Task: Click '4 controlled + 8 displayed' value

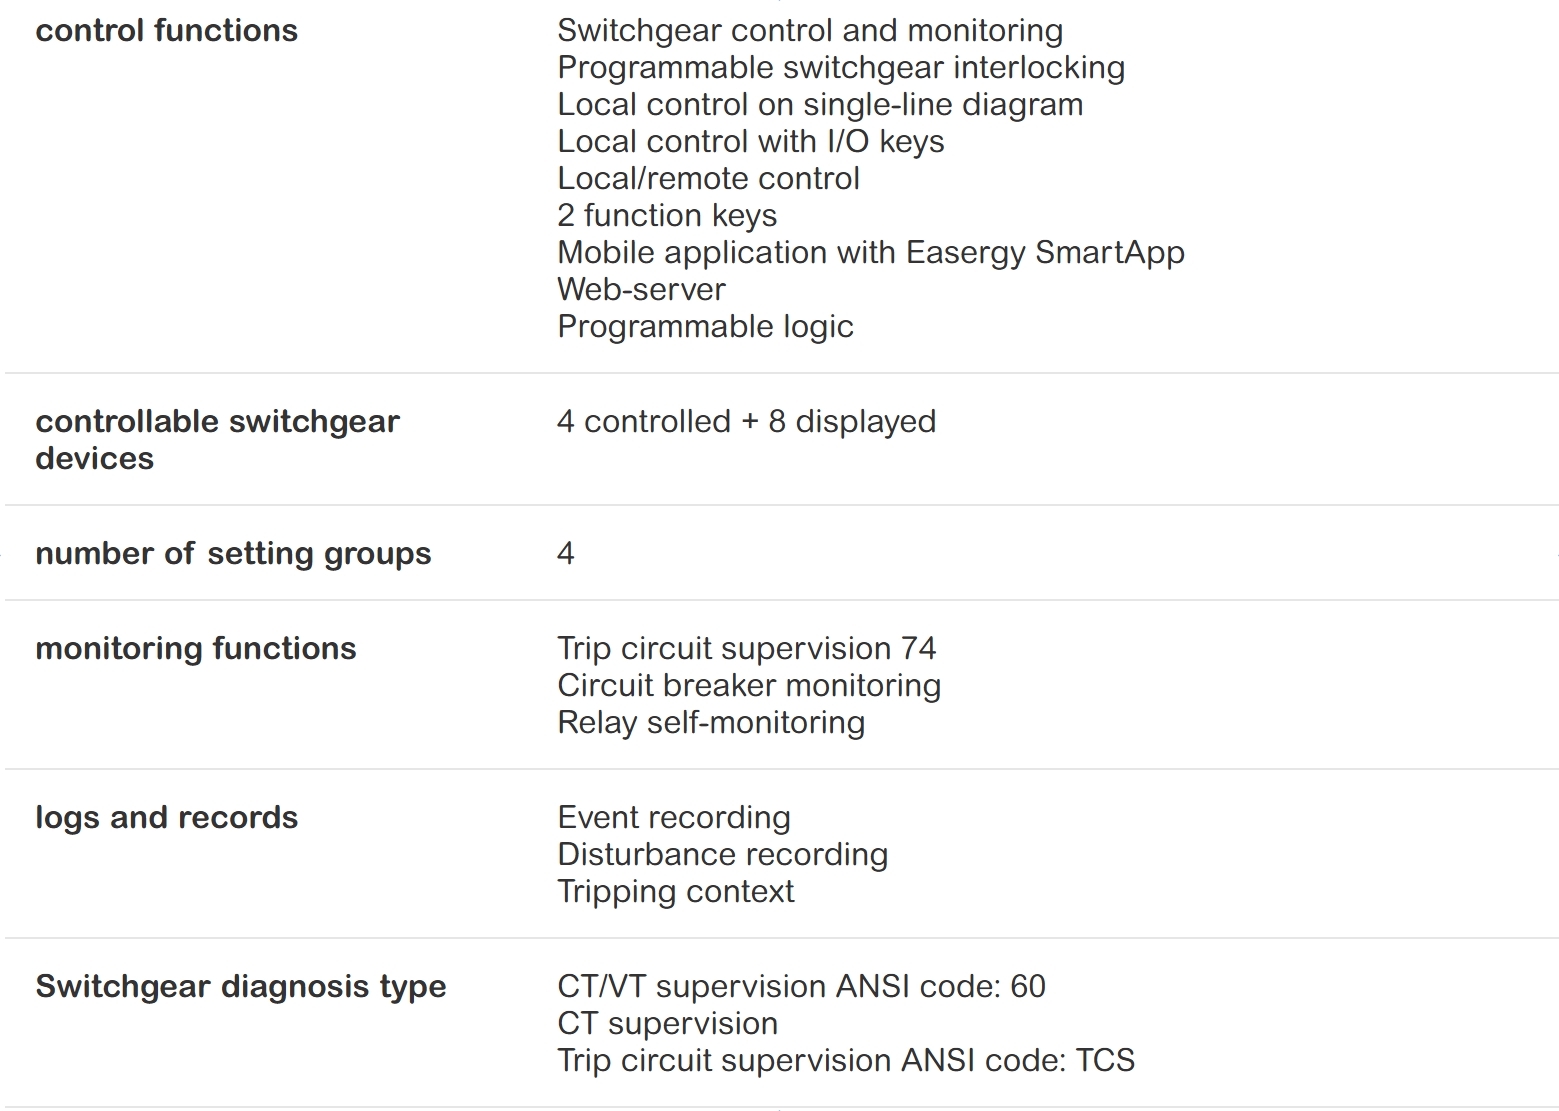Action: click(746, 422)
